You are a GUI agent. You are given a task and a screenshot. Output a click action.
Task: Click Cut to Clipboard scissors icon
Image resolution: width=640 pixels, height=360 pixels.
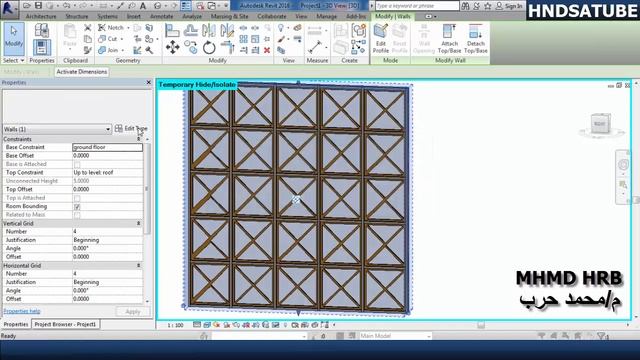[x=87, y=28]
